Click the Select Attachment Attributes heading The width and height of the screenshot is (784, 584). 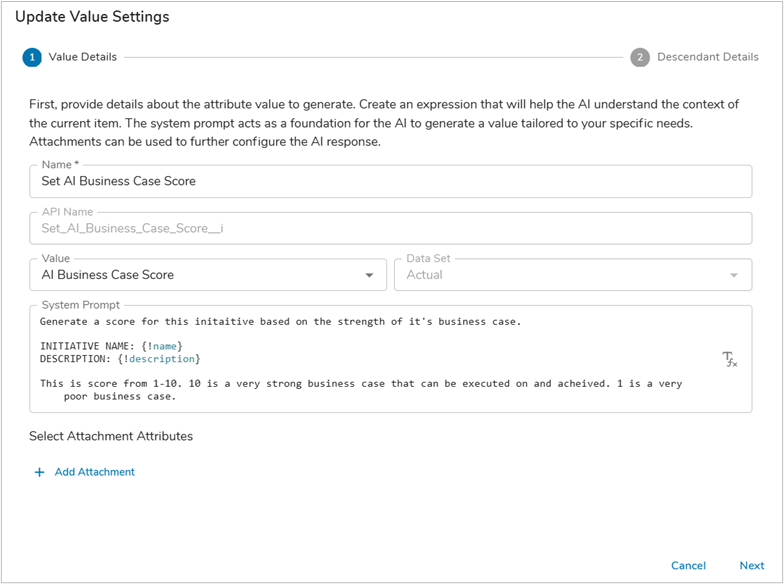tap(111, 436)
